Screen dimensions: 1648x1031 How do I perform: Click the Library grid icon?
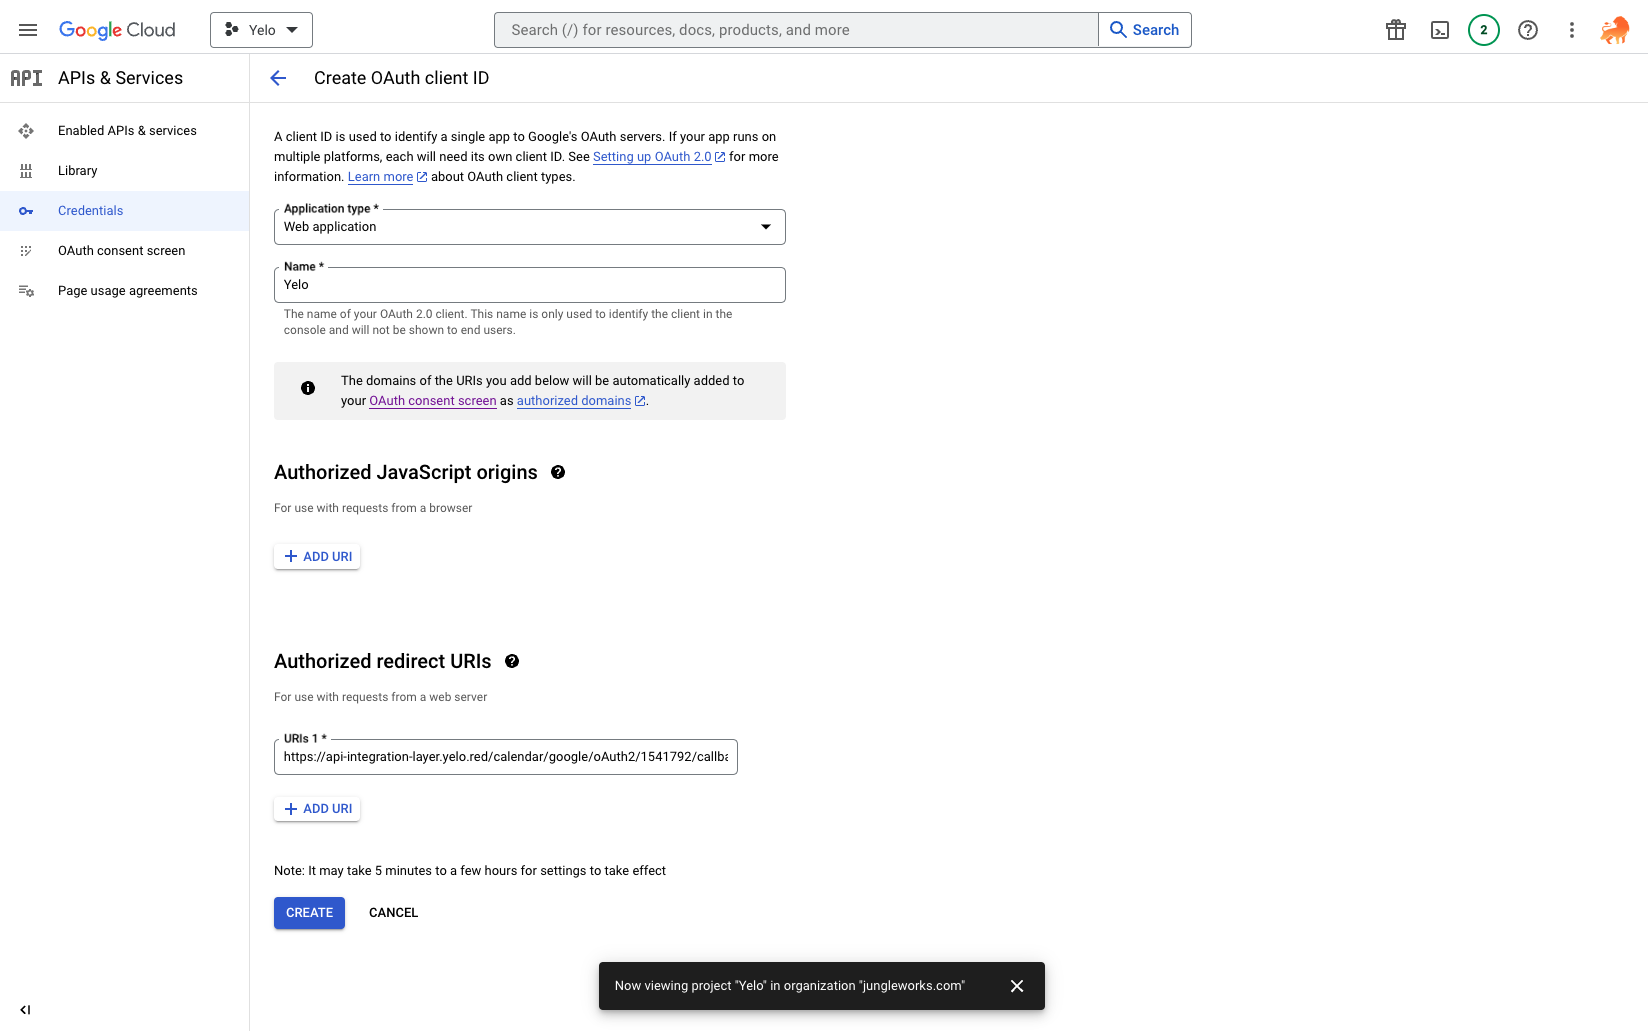[x=26, y=171]
